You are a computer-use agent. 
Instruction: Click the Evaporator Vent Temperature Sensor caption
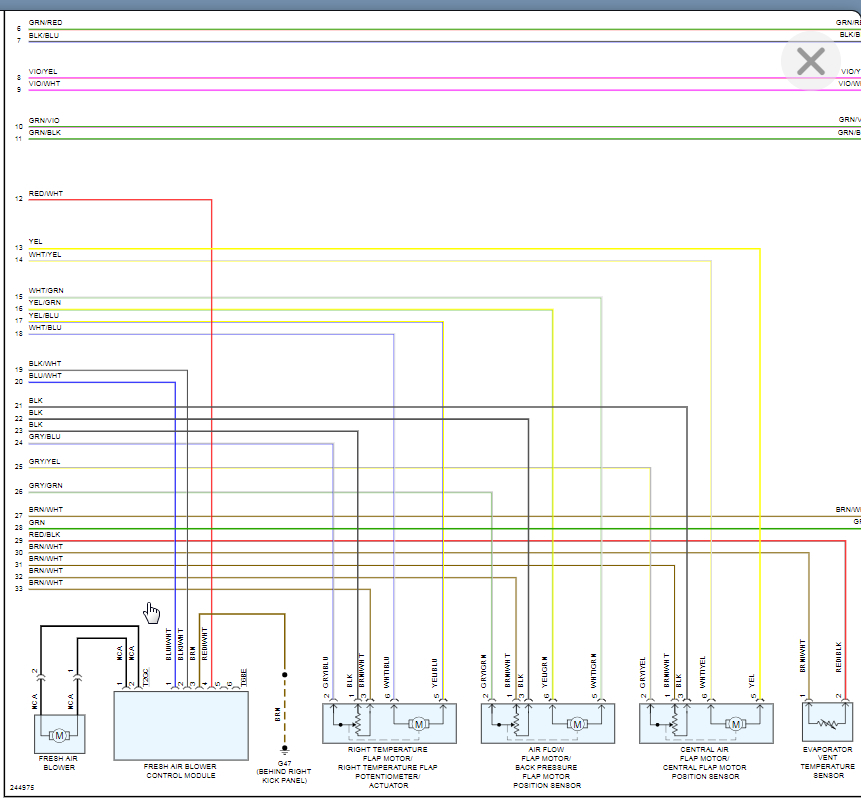pos(828,762)
